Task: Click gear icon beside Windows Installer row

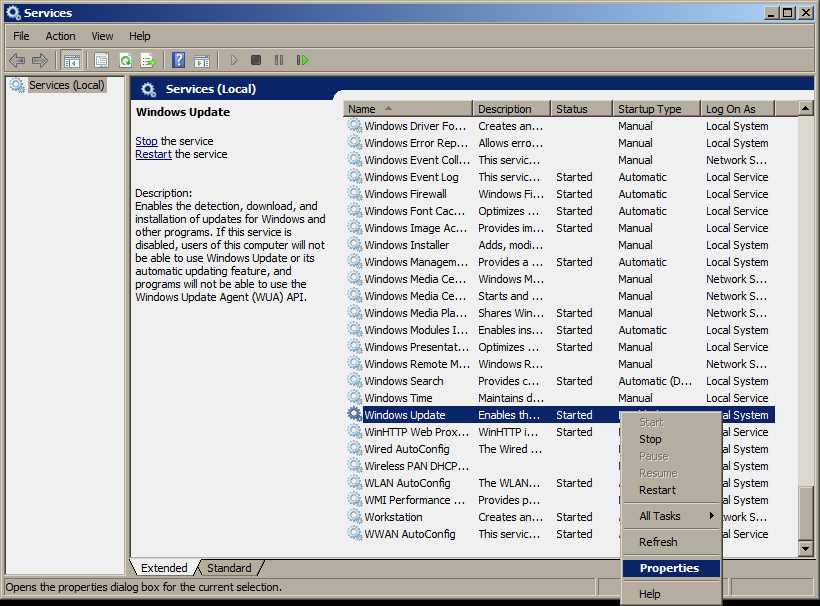Action: pos(355,244)
